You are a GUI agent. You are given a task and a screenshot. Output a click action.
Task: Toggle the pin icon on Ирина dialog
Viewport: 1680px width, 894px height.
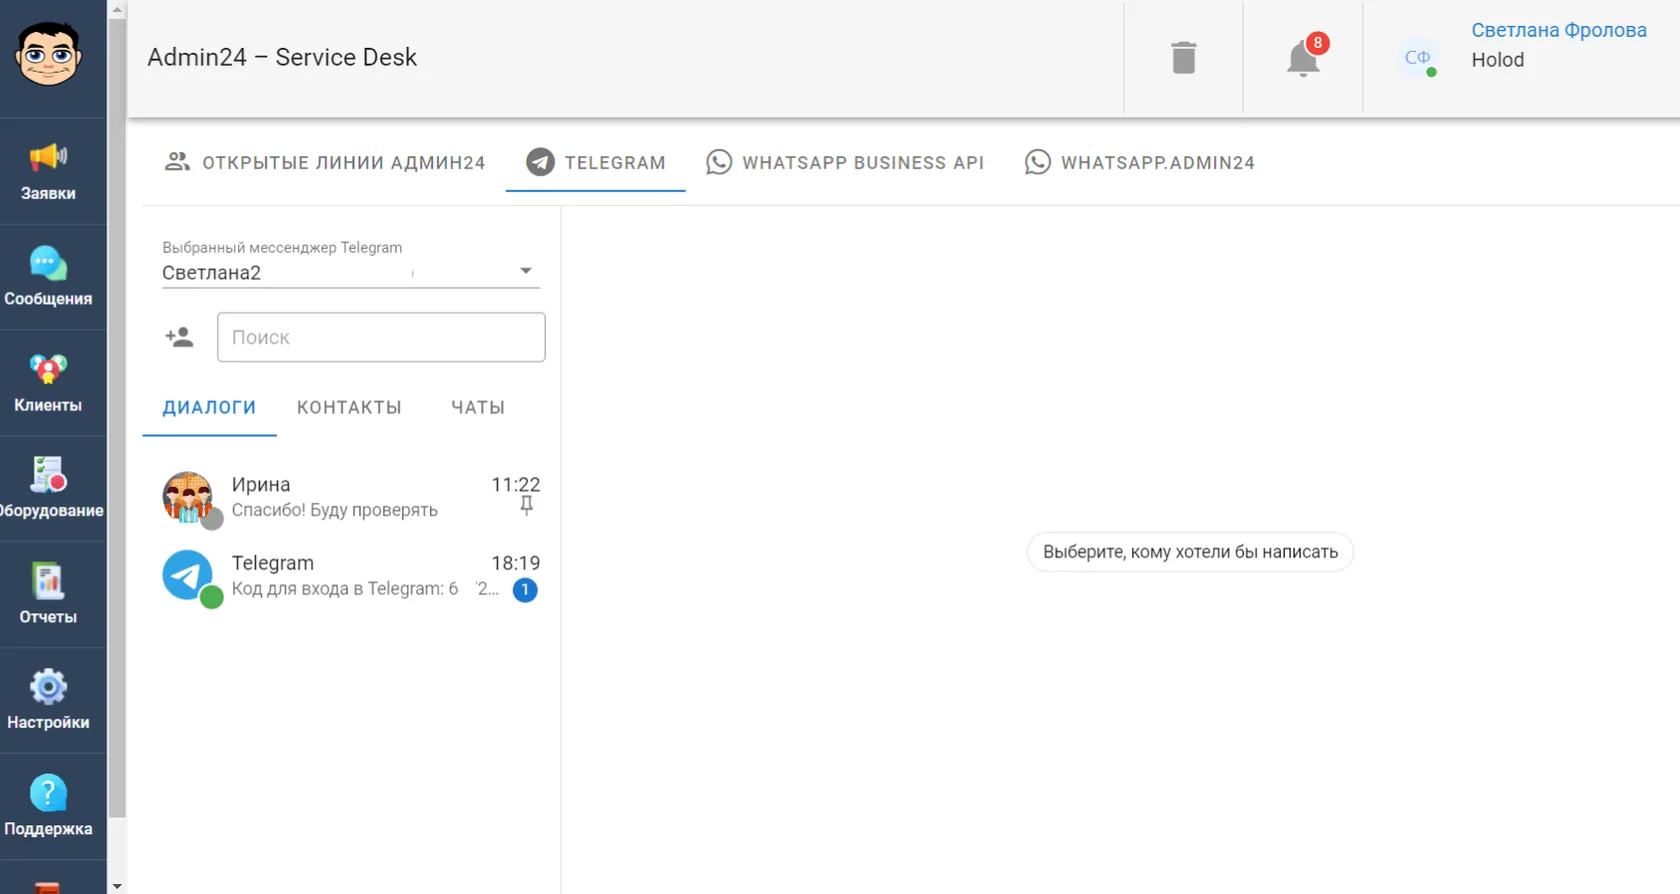tap(527, 507)
